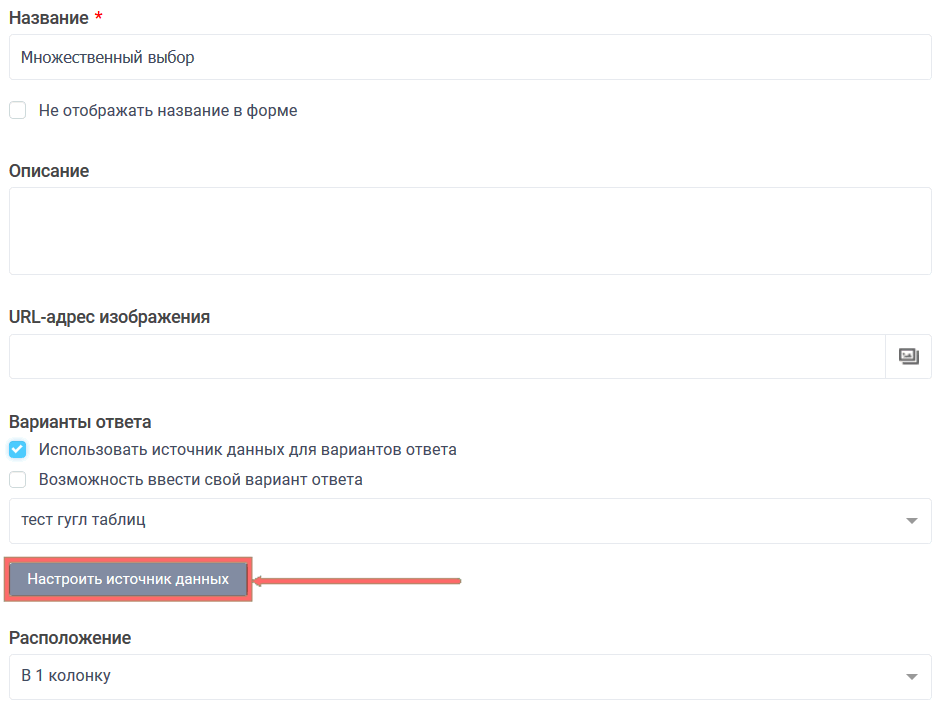936x707 pixels.
Task: Click the 'Расположение' heading label
Action: 70,638
